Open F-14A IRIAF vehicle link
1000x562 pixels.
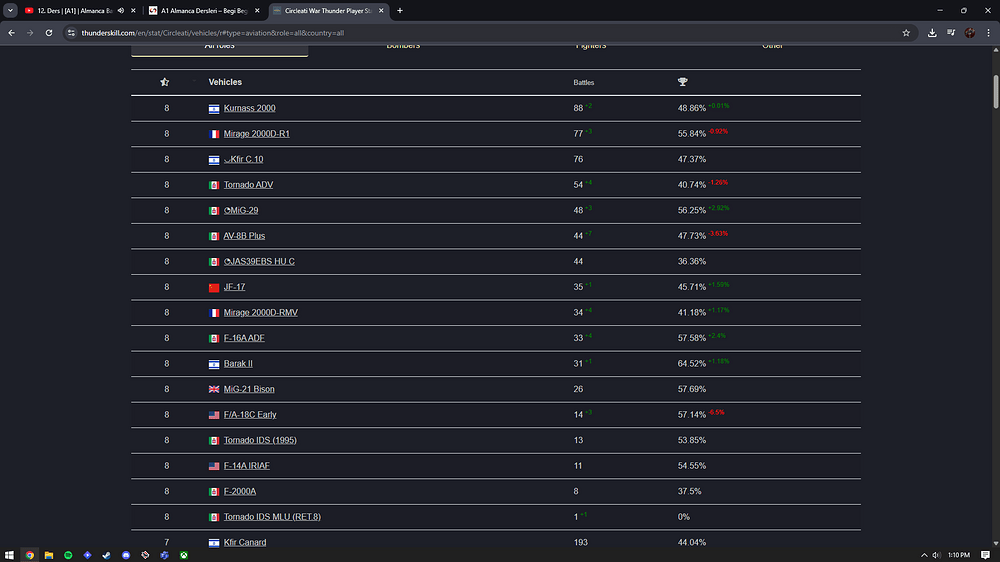click(x=247, y=465)
